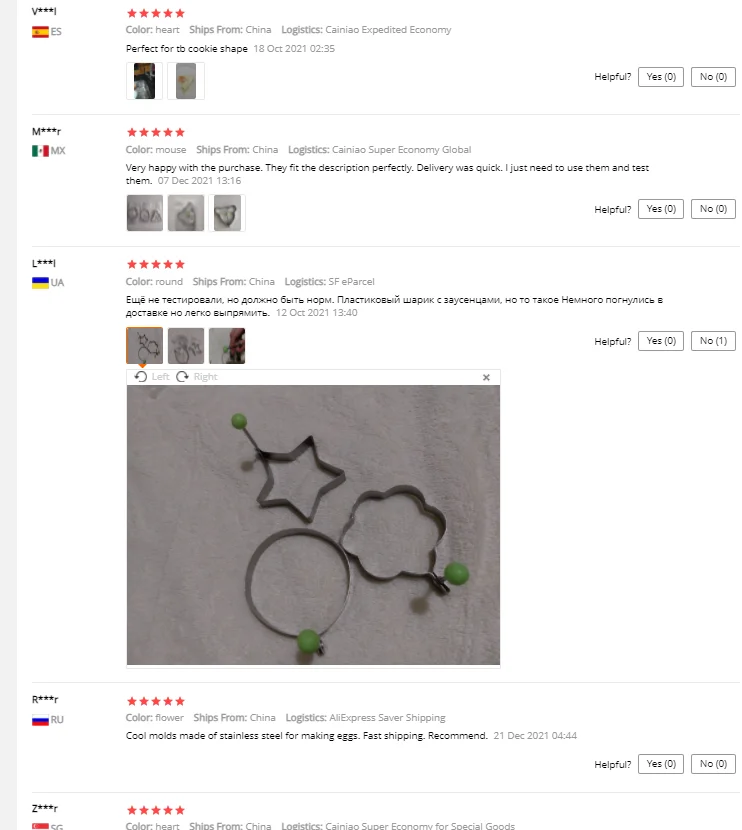
Task: Vote Yes on L***l's round review
Action: click(x=660, y=341)
